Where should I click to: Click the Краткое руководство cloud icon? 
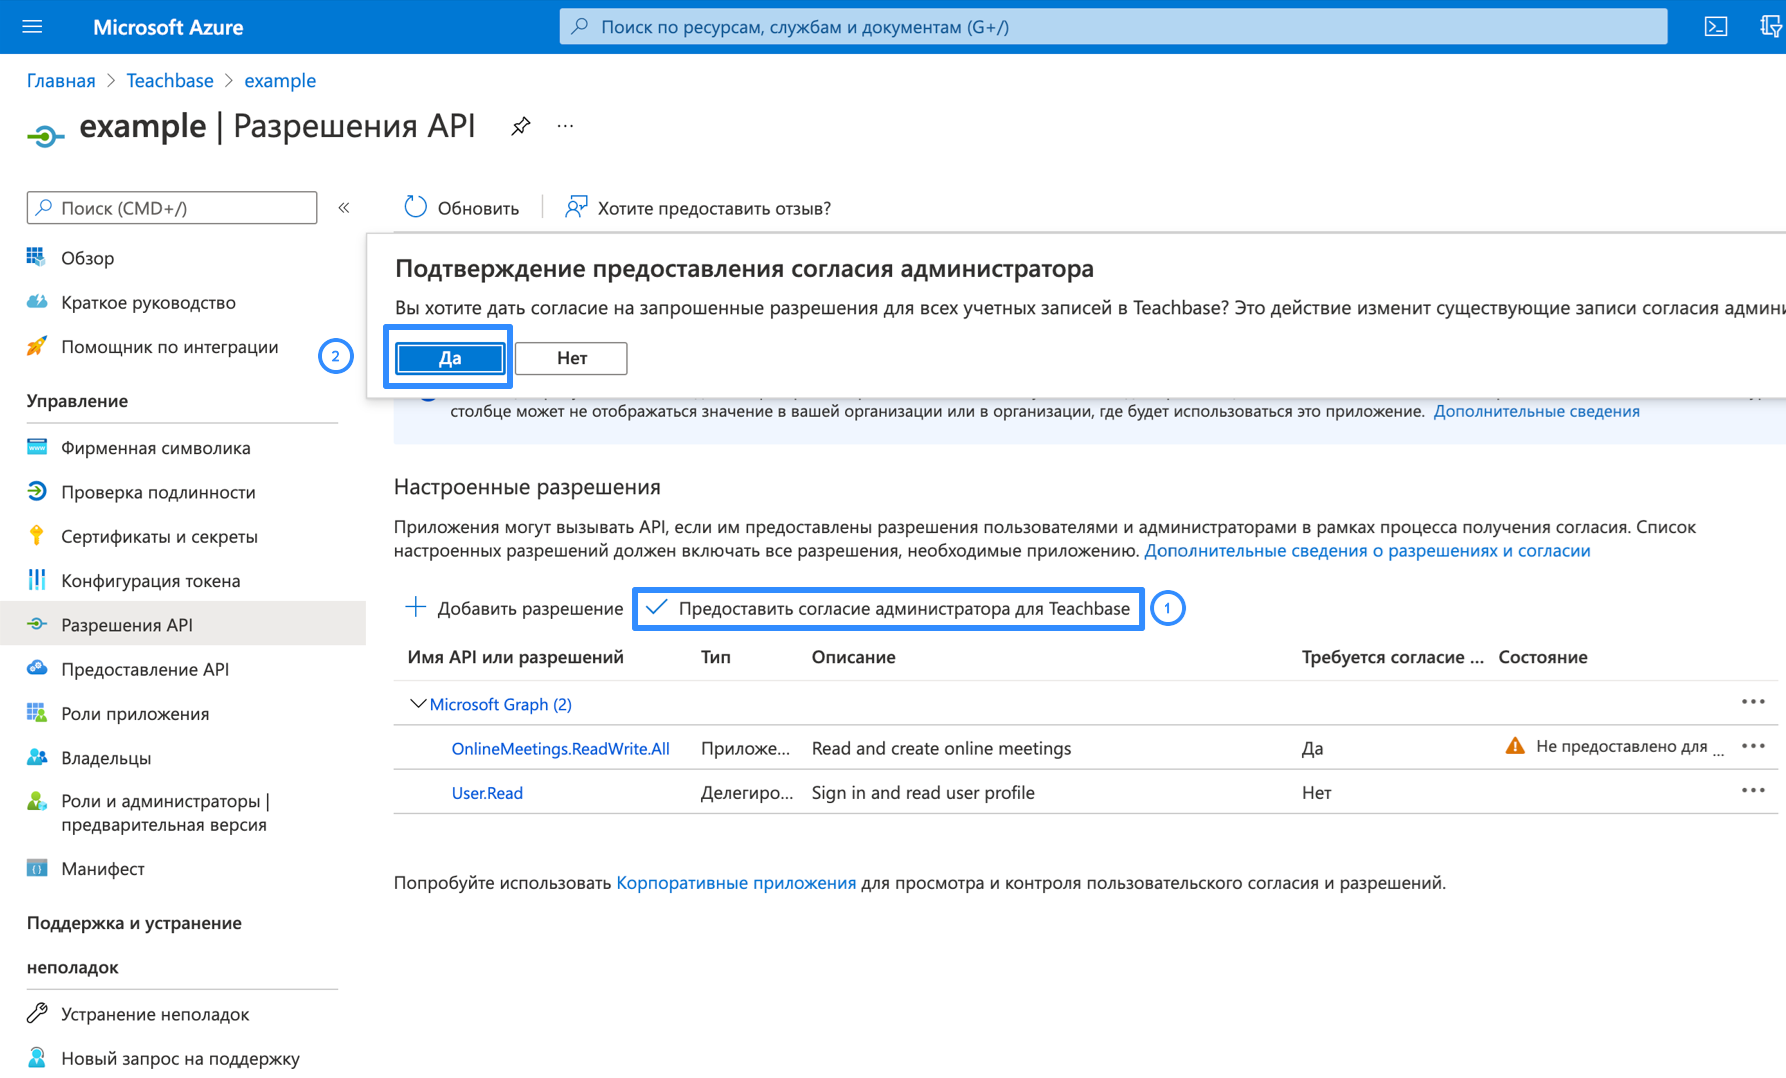pyautogui.click(x=36, y=302)
